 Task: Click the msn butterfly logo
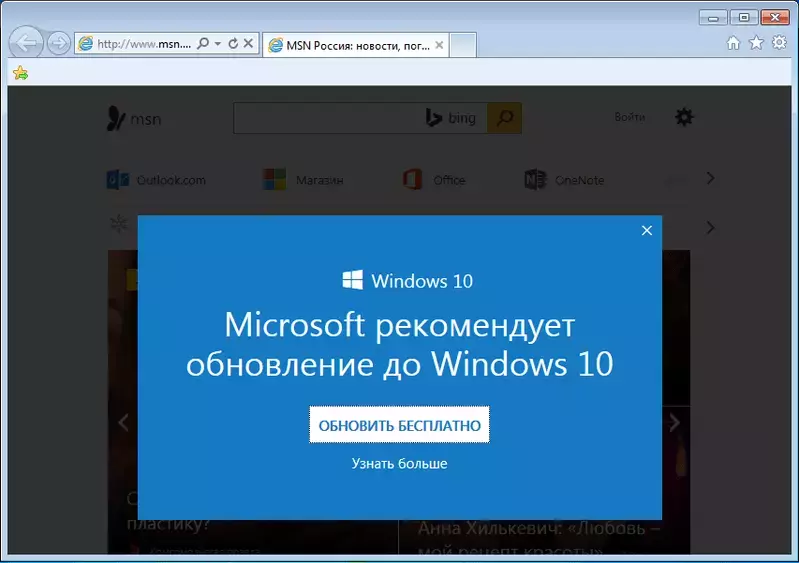coord(134,118)
